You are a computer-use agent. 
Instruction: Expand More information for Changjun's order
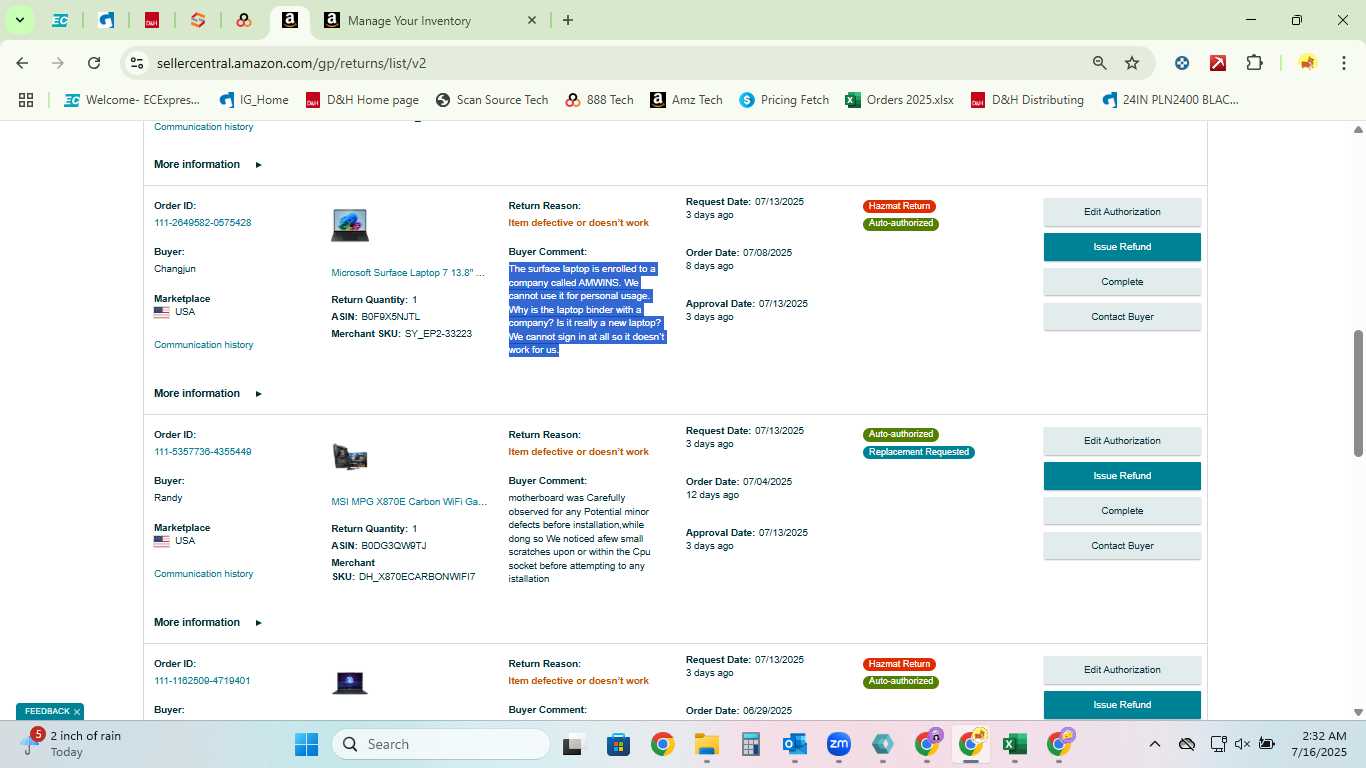[208, 393]
